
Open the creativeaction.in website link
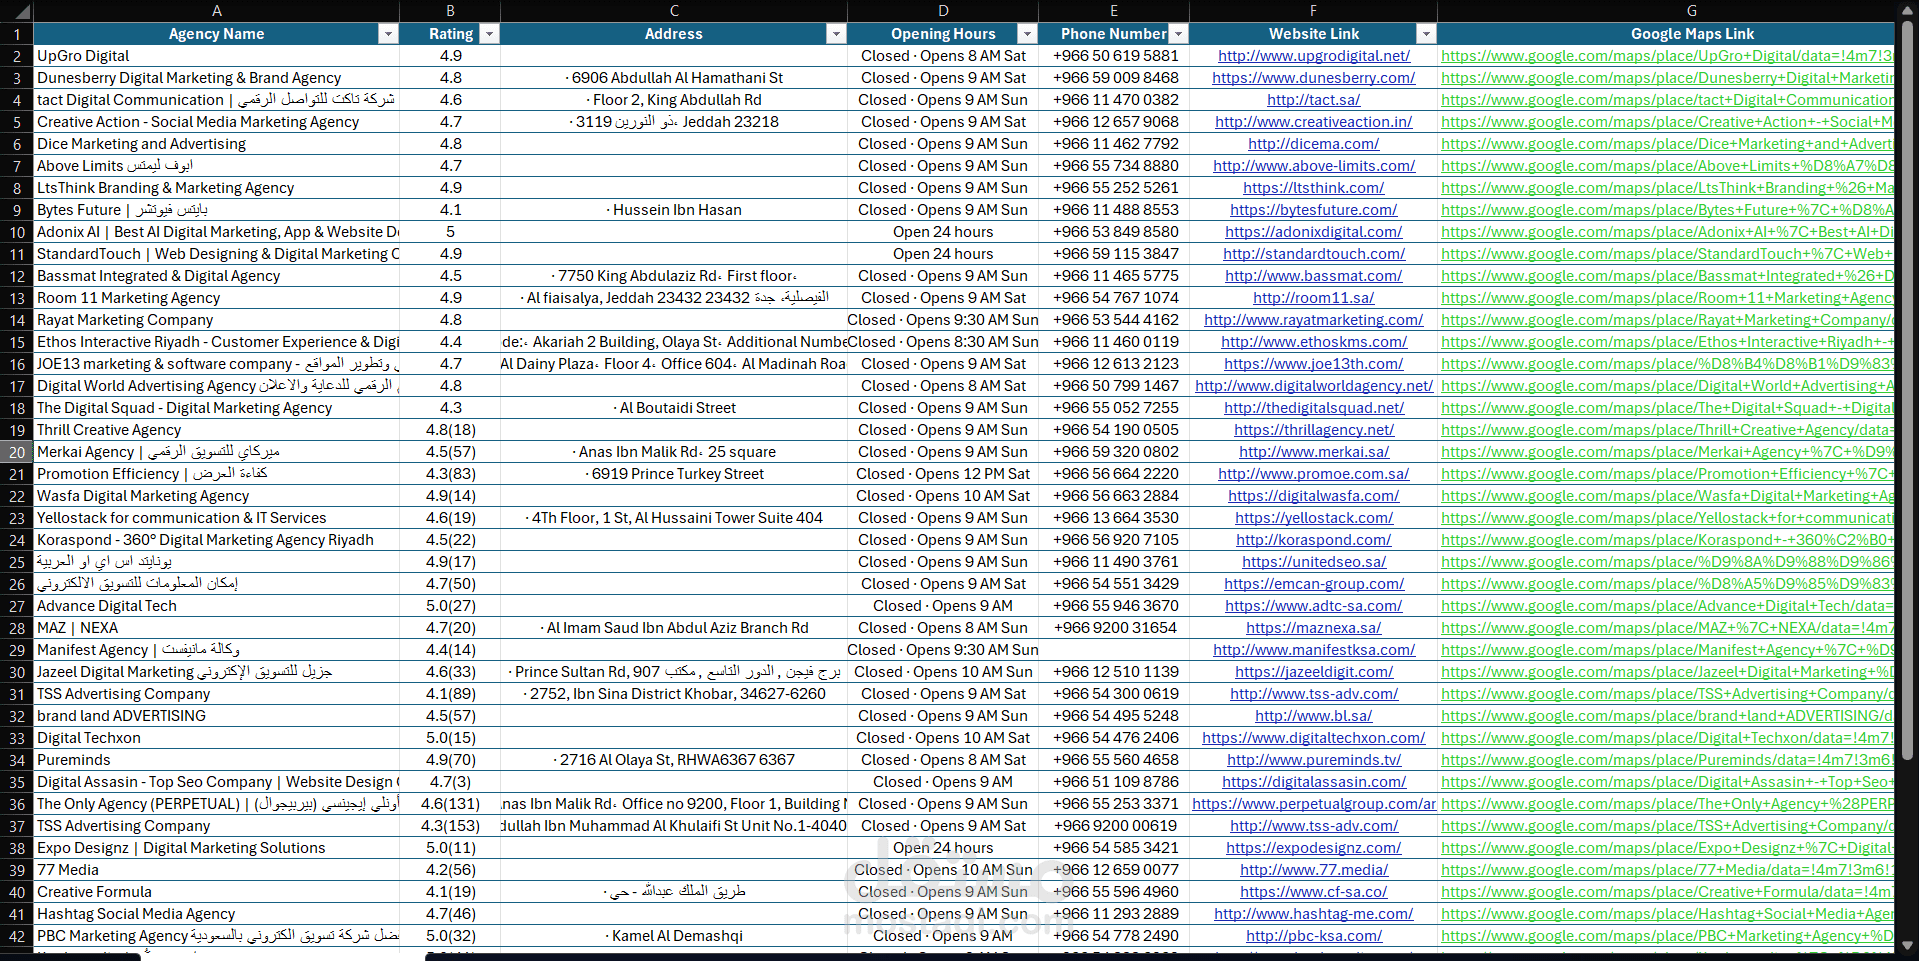click(1314, 122)
